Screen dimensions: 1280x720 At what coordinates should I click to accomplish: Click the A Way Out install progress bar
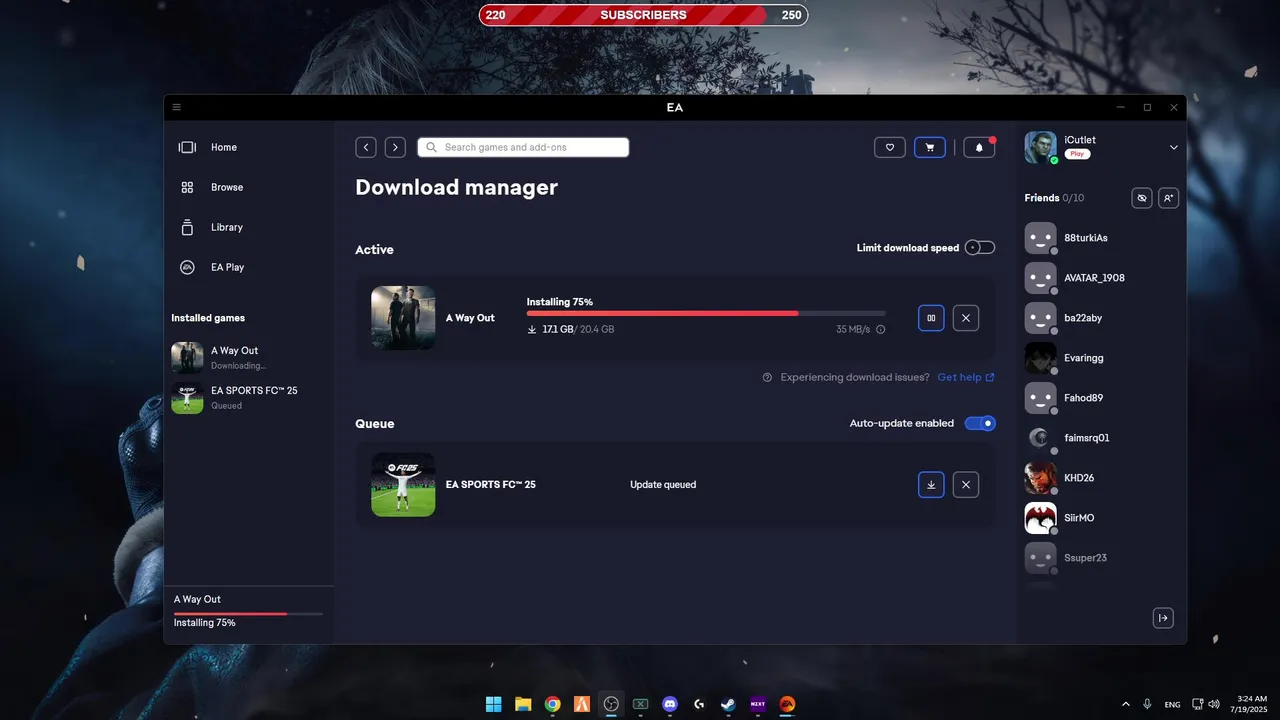(x=706, y=313)
